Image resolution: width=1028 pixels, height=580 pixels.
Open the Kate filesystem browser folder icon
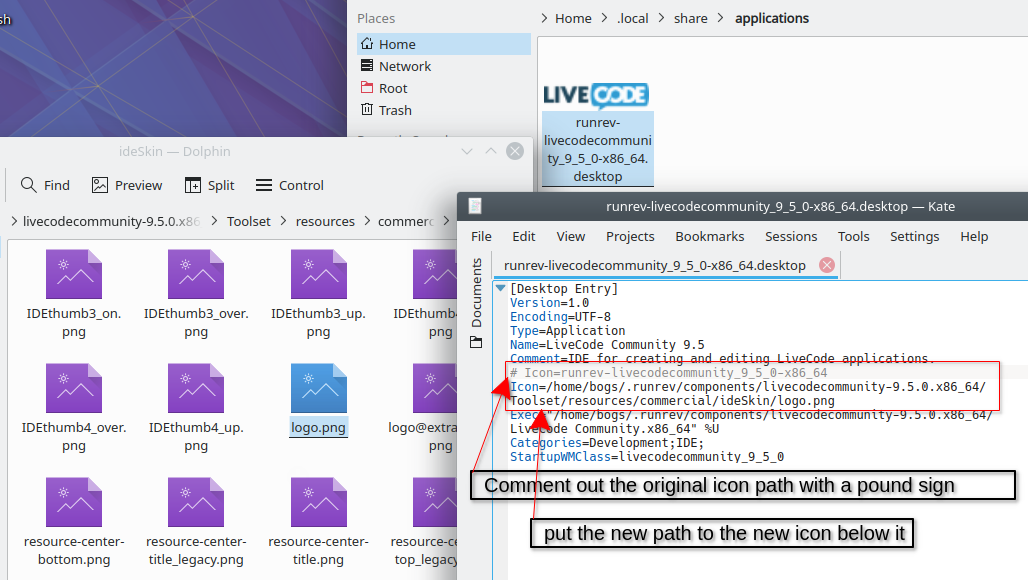pos(476,342)
